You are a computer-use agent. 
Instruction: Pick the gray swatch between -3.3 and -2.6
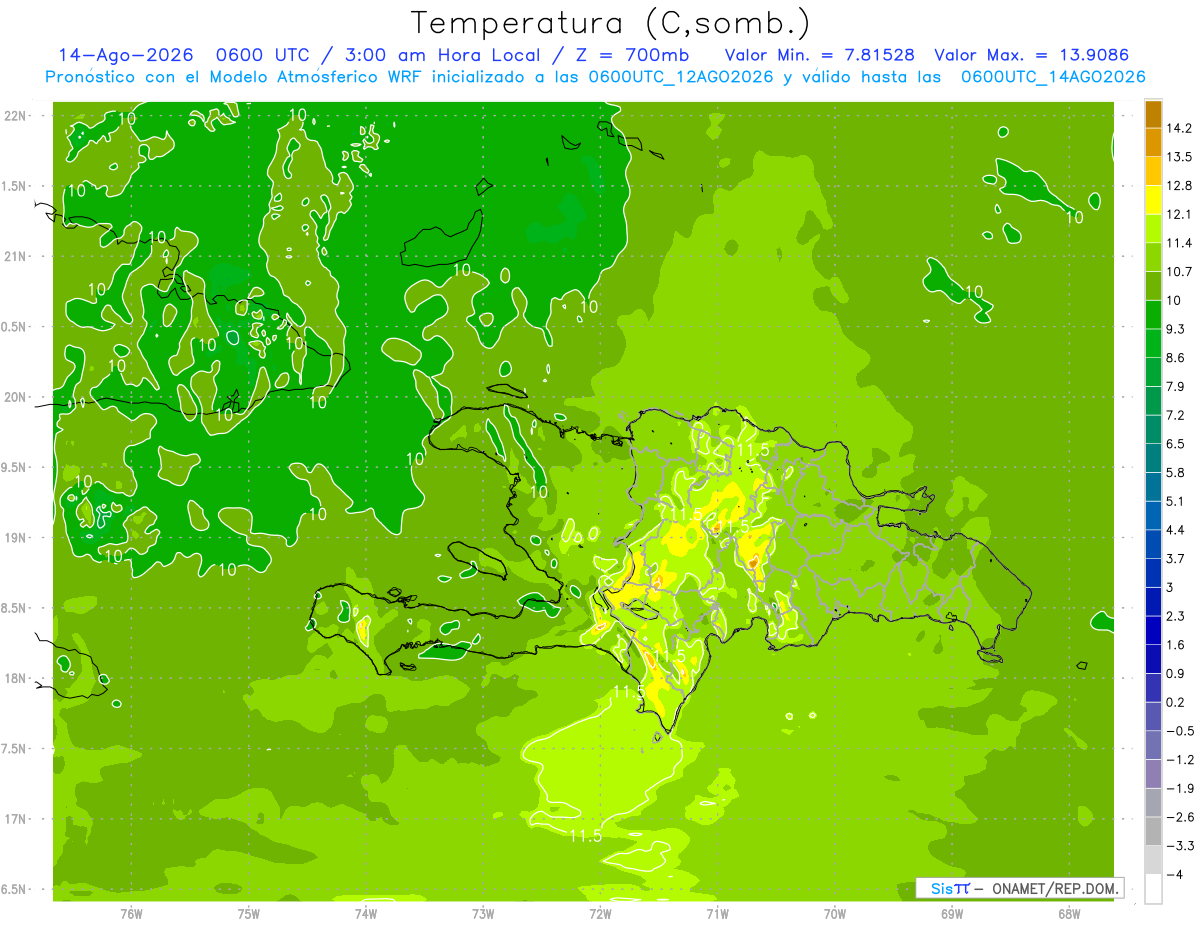point(1152,831)
